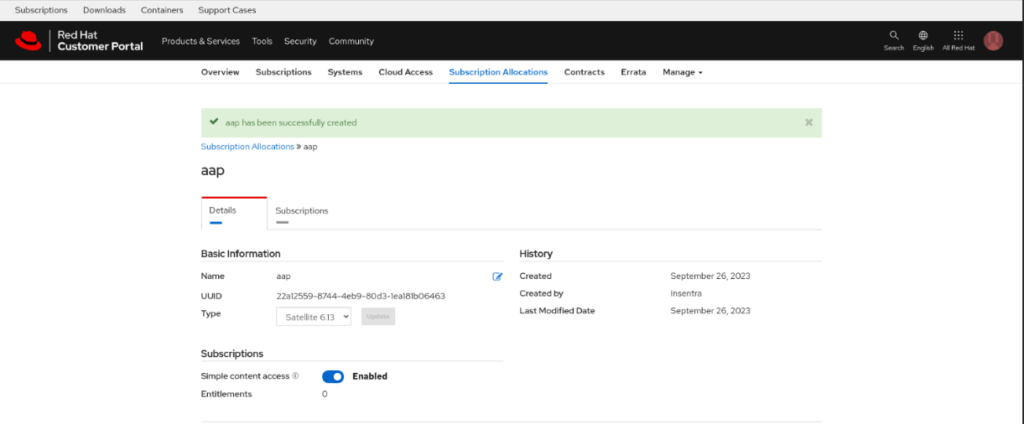Go to the Contracts tab
The image size is (1024, 424).
tap(584, 72)
